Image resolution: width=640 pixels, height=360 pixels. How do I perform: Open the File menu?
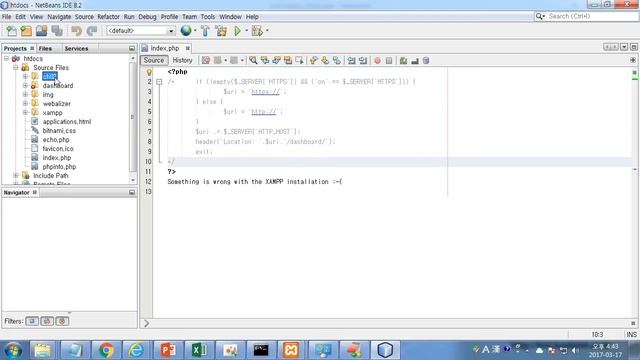[7, 17]
